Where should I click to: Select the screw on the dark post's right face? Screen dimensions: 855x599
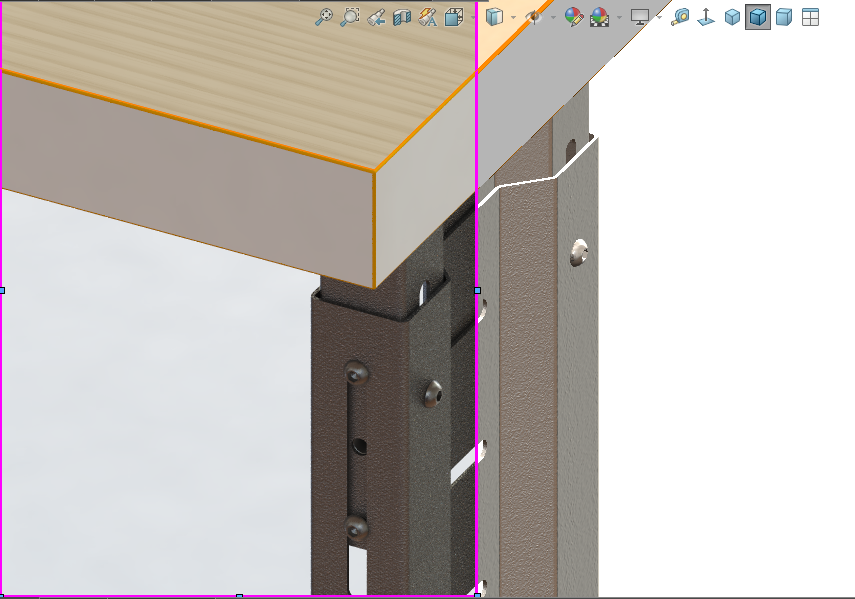[433, 394]
